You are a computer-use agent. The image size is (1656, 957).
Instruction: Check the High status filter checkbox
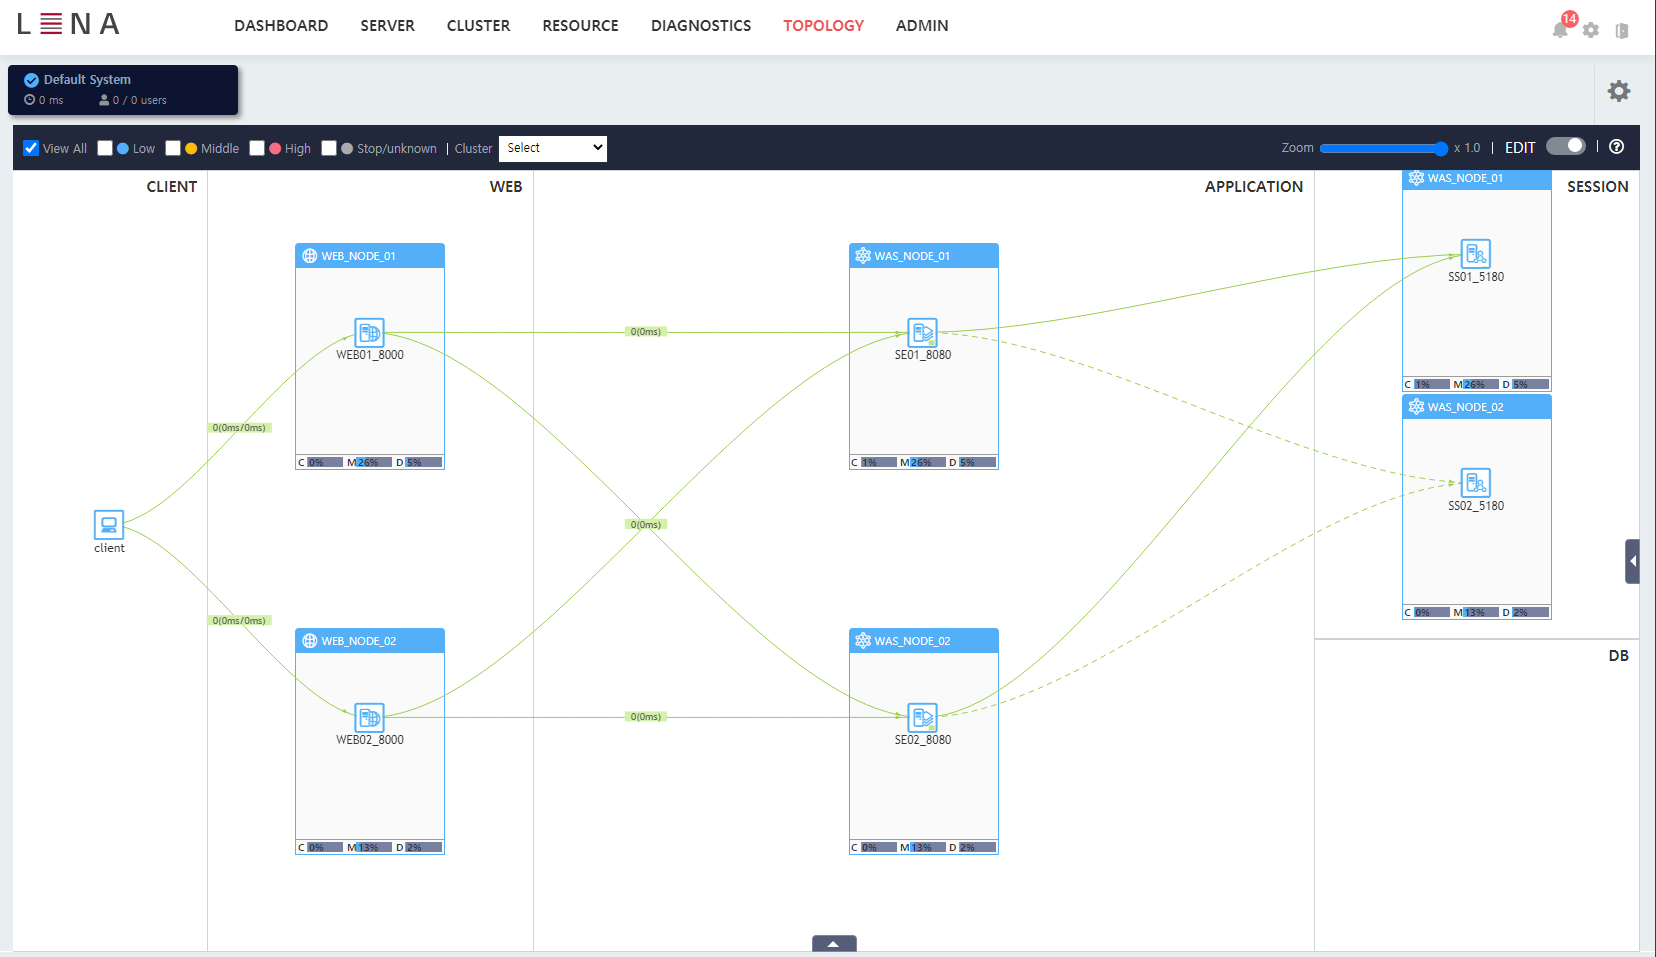(257, 148)
